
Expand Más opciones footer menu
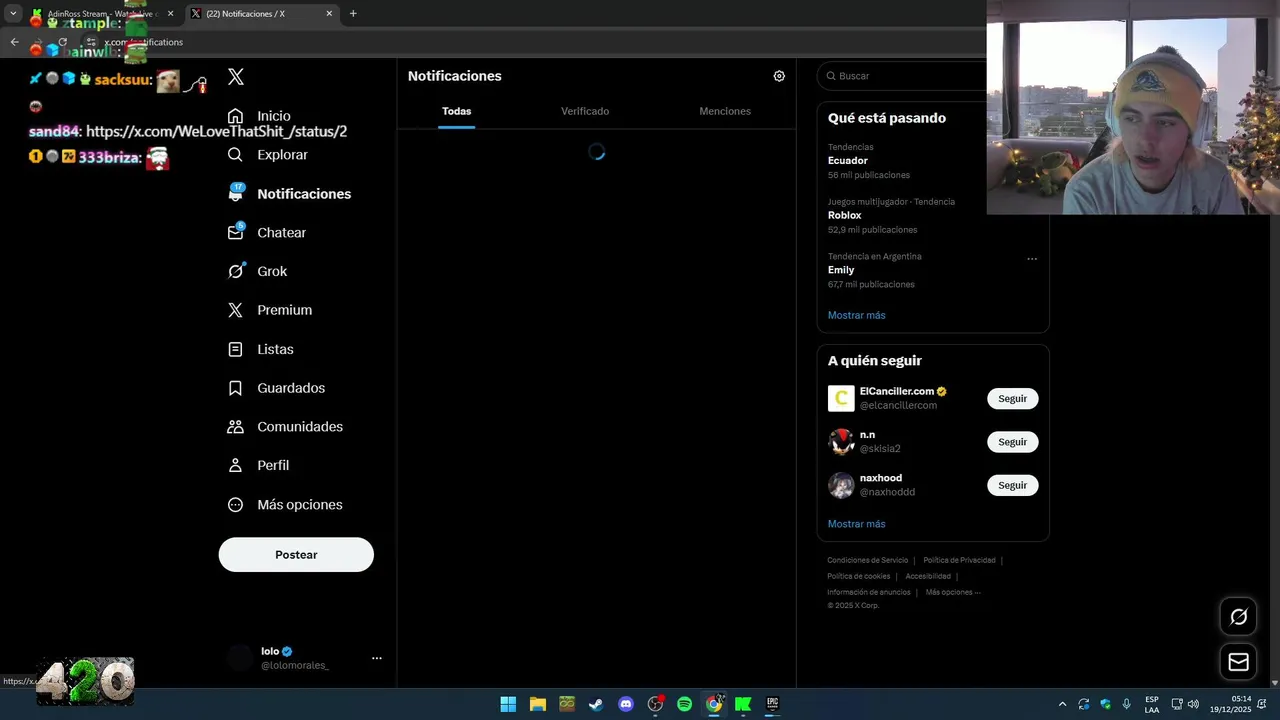952,592
